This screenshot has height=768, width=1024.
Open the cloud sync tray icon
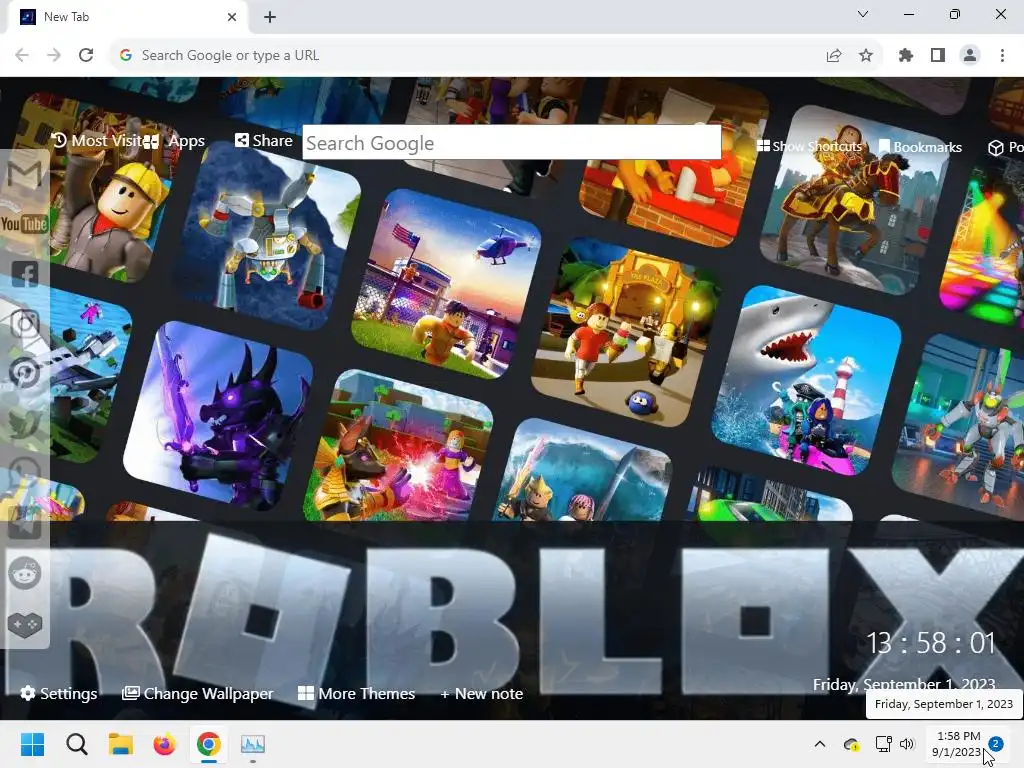coord(851,744)
